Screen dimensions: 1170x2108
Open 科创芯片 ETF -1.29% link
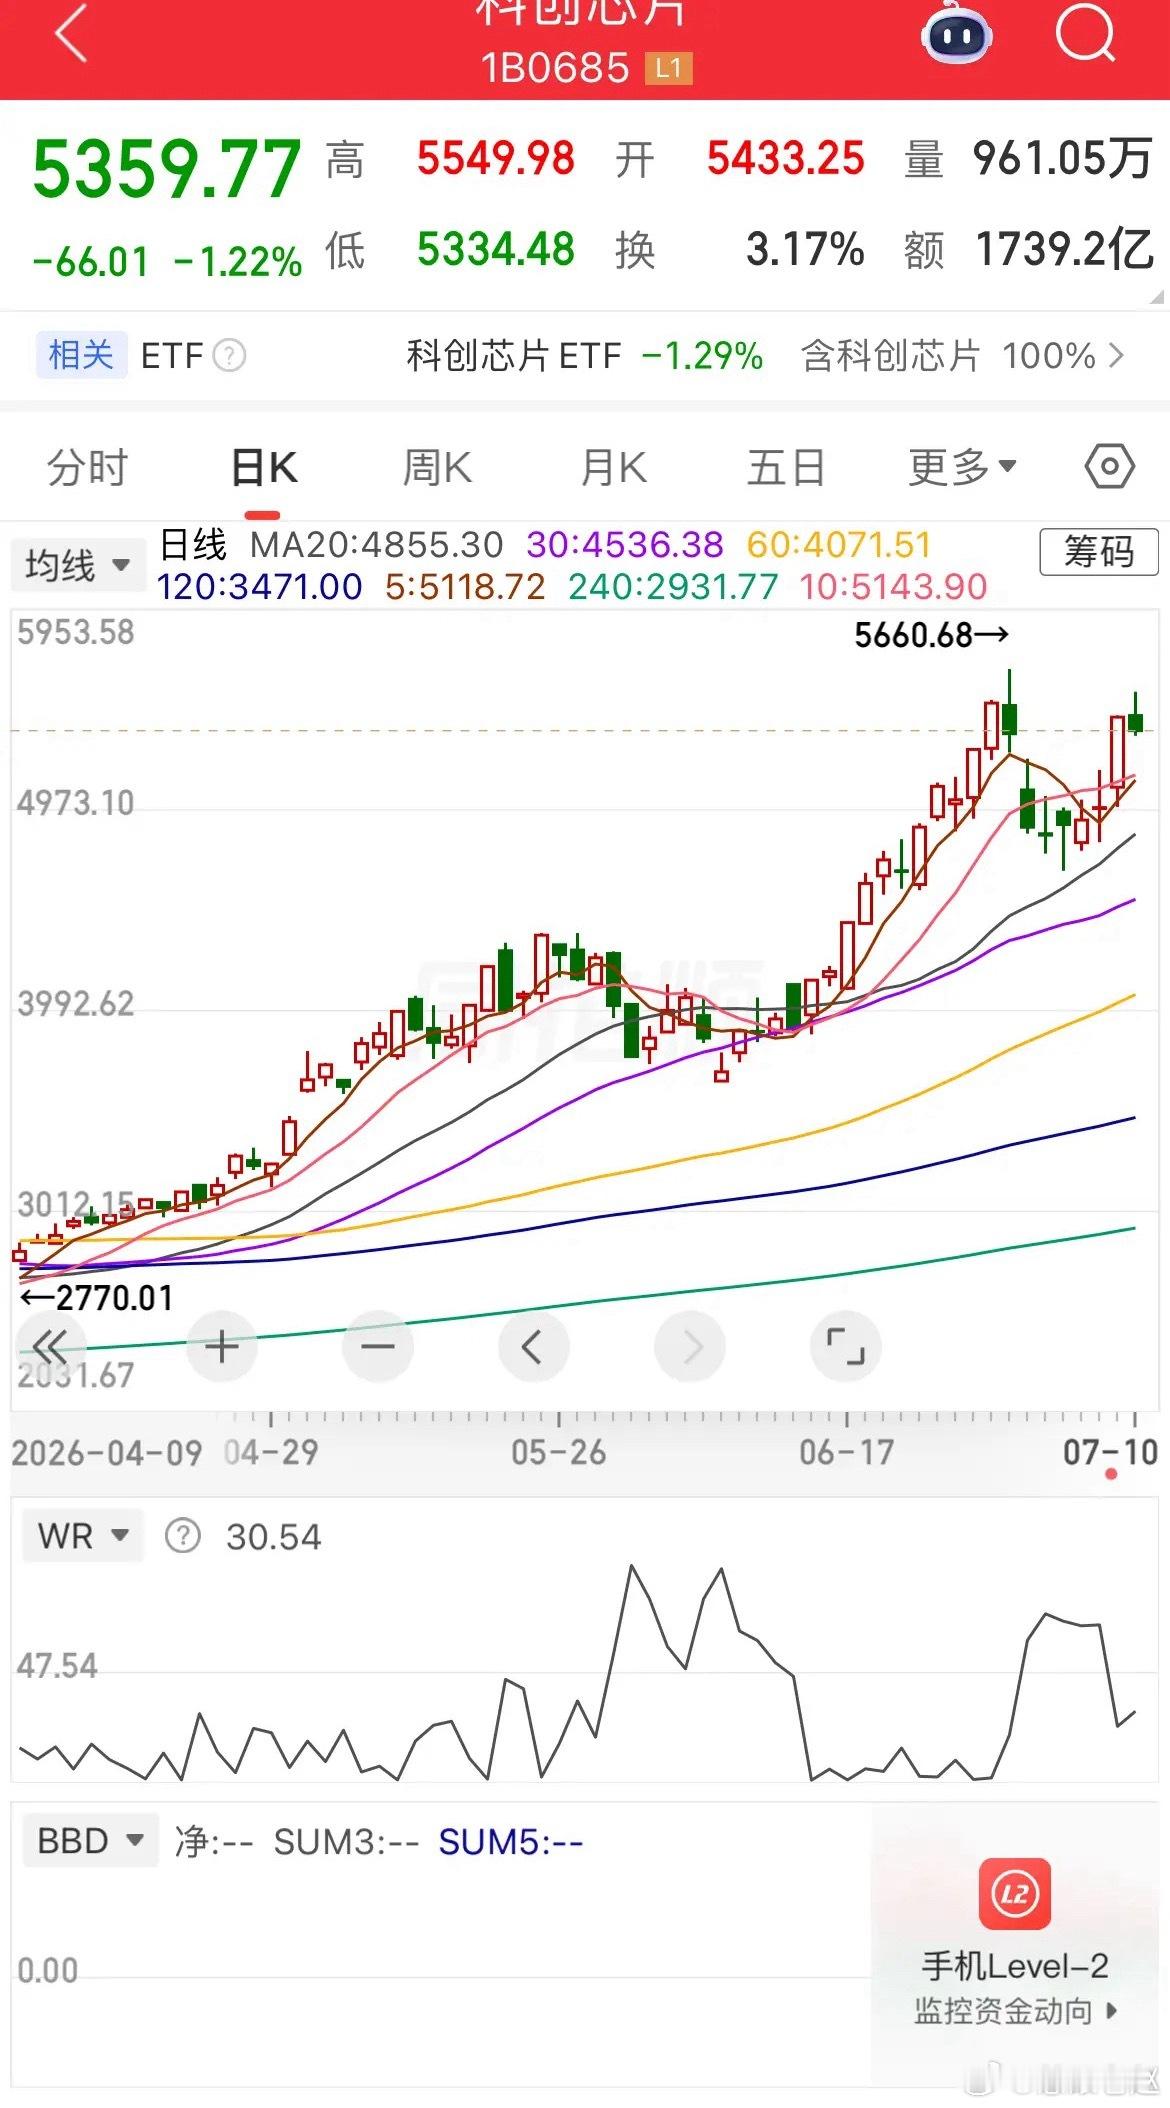pos(584,355)
